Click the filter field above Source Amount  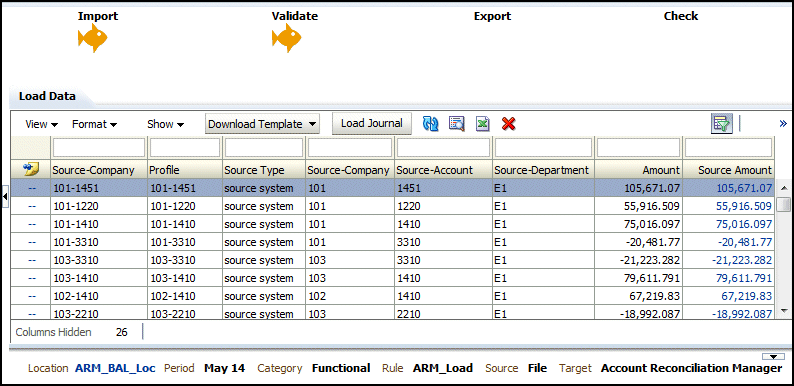[729, 147]
